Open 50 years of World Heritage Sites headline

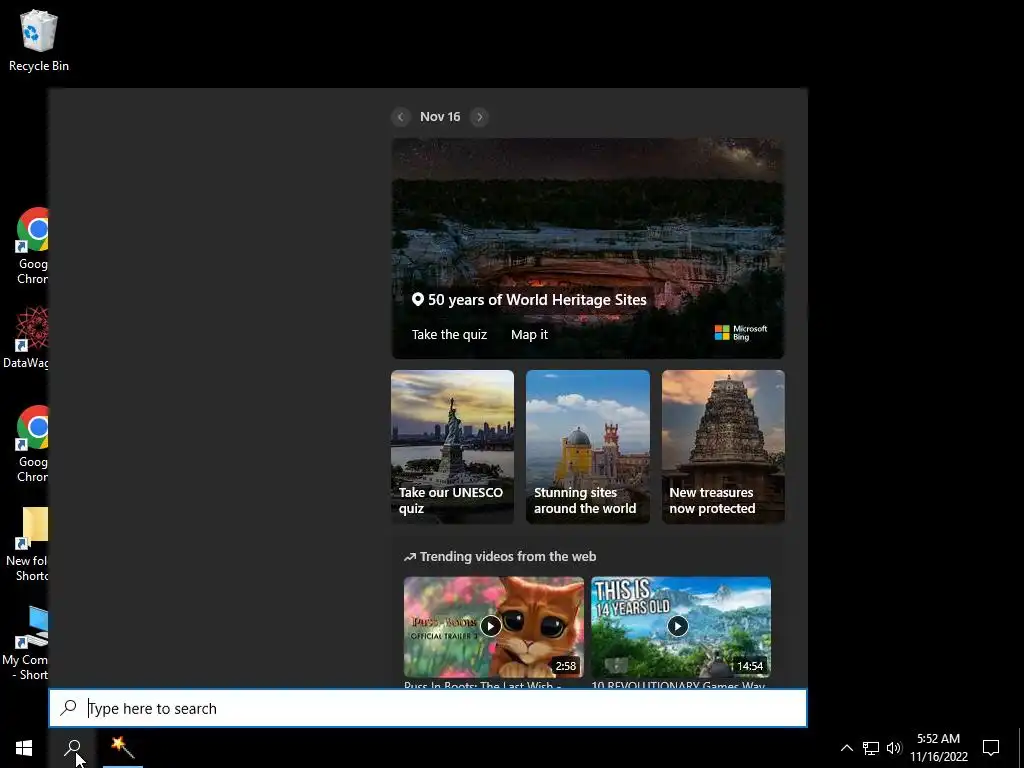537,300
